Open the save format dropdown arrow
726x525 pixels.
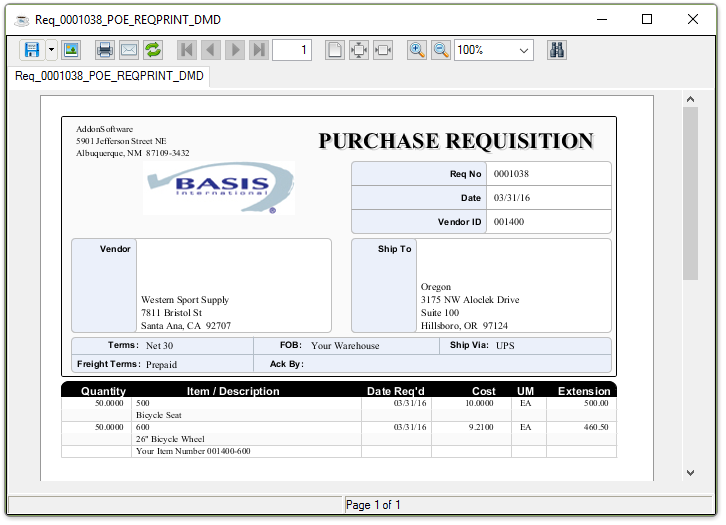tap(51, 50)
